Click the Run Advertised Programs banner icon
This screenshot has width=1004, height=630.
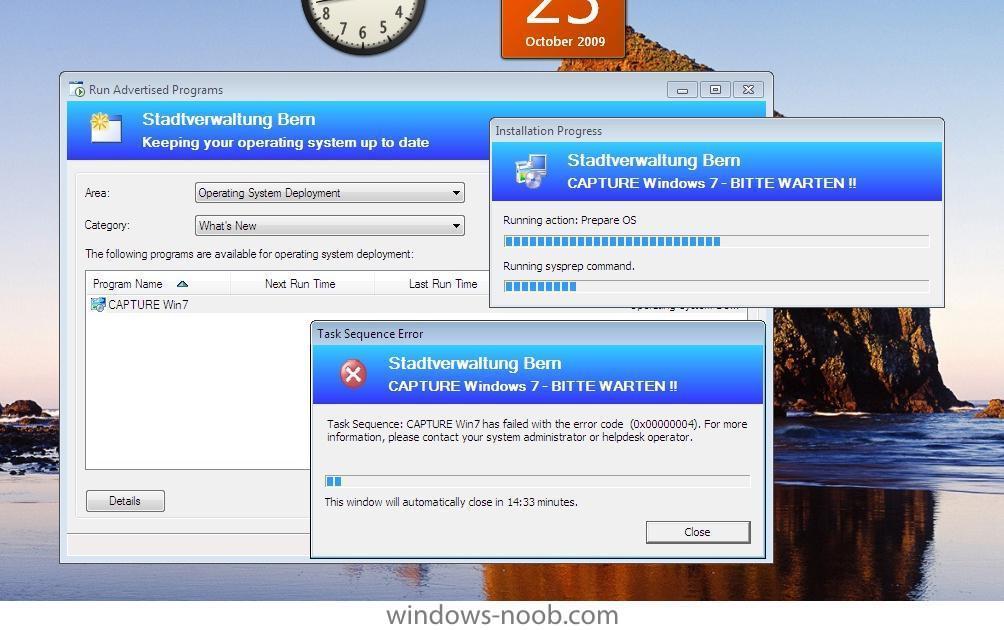pos(106,127)
